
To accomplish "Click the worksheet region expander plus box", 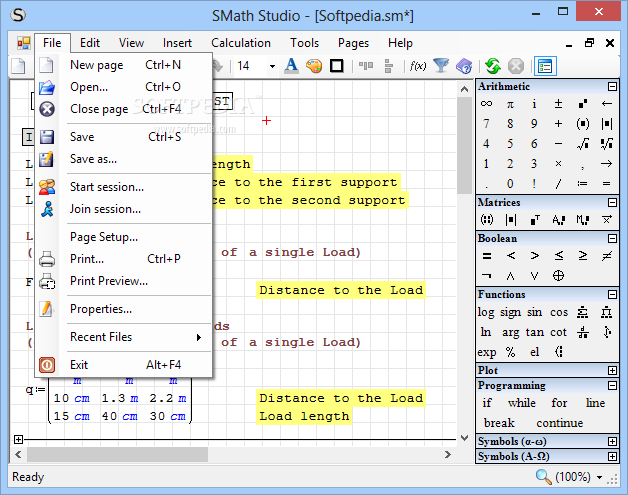I will tap(18, 439).
